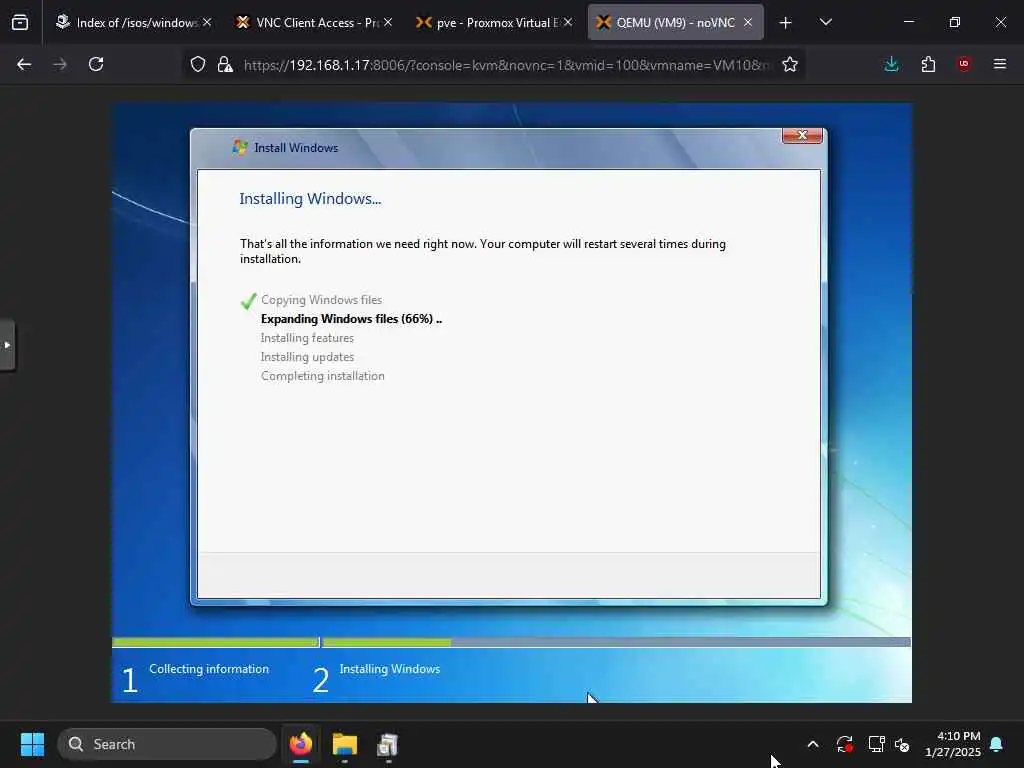Click the Completing installation step

(323, 376)
